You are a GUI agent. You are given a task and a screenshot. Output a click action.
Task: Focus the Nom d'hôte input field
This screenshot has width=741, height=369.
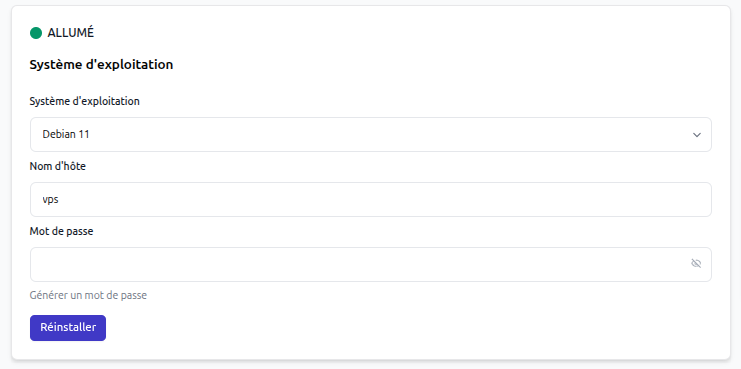pyautogui.click(x=370, y=199)
